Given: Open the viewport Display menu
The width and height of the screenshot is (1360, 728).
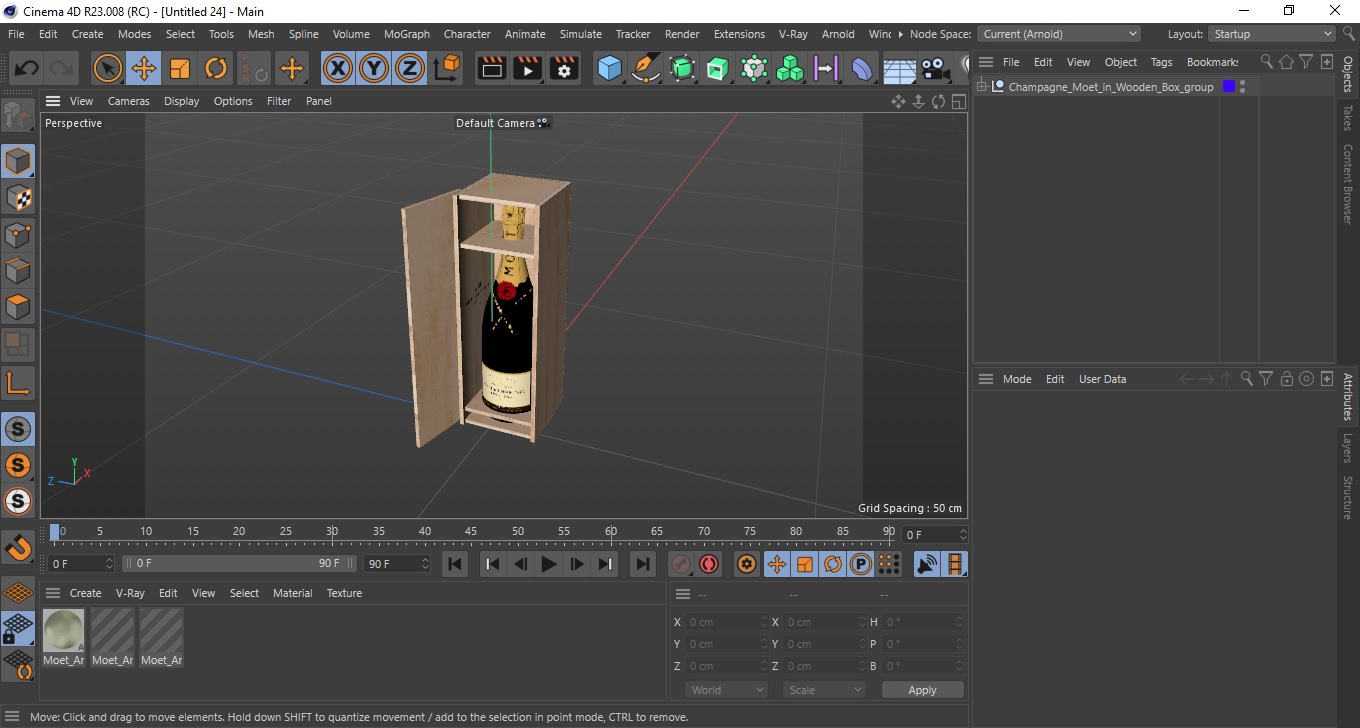Looking at the screenshot, I should coord(182,101).
